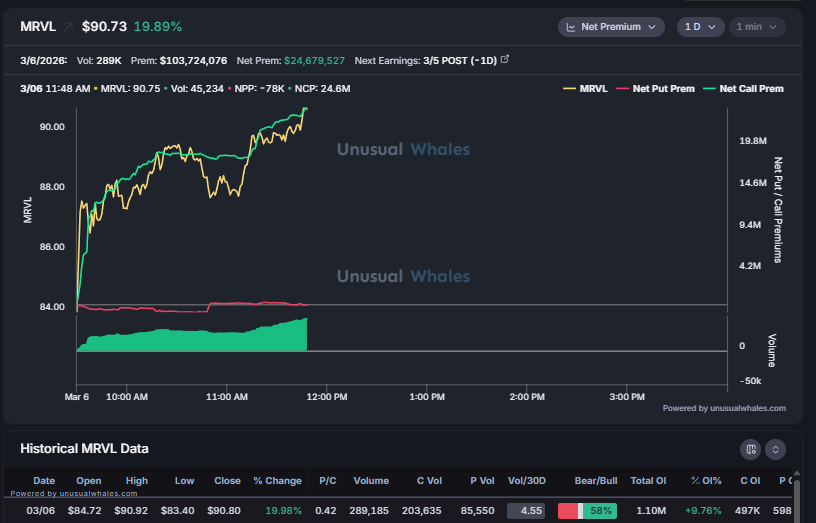Image resolution: width=816 pixels, height=523 pixels.
Task: Click the collapse/expand icon for Historical Data
Action: tap(775, 449)
